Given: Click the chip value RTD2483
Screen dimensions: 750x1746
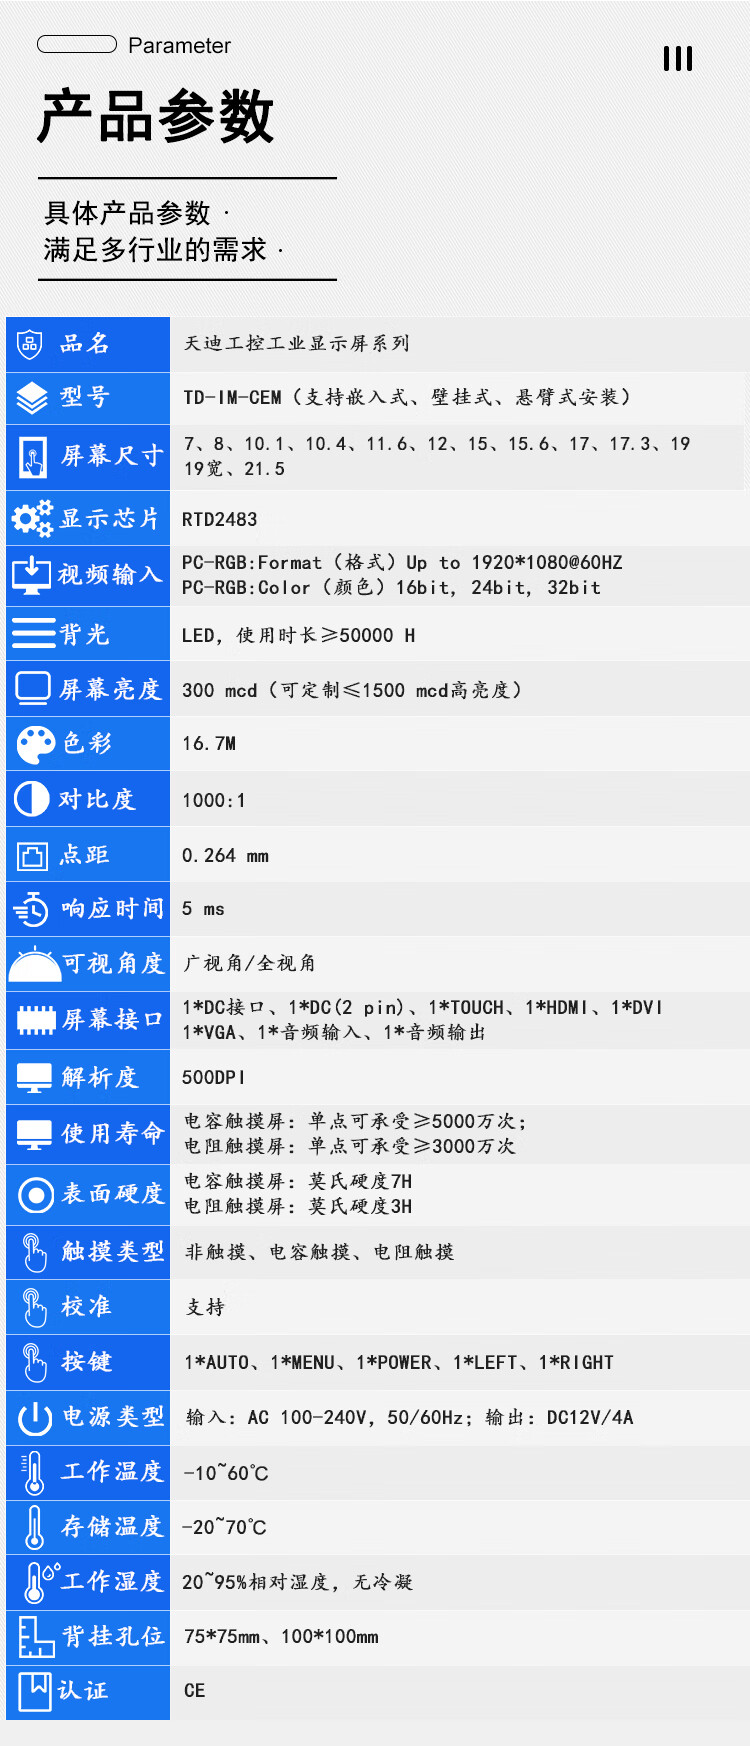Looking at the screenshot, I should pos(219,519).
